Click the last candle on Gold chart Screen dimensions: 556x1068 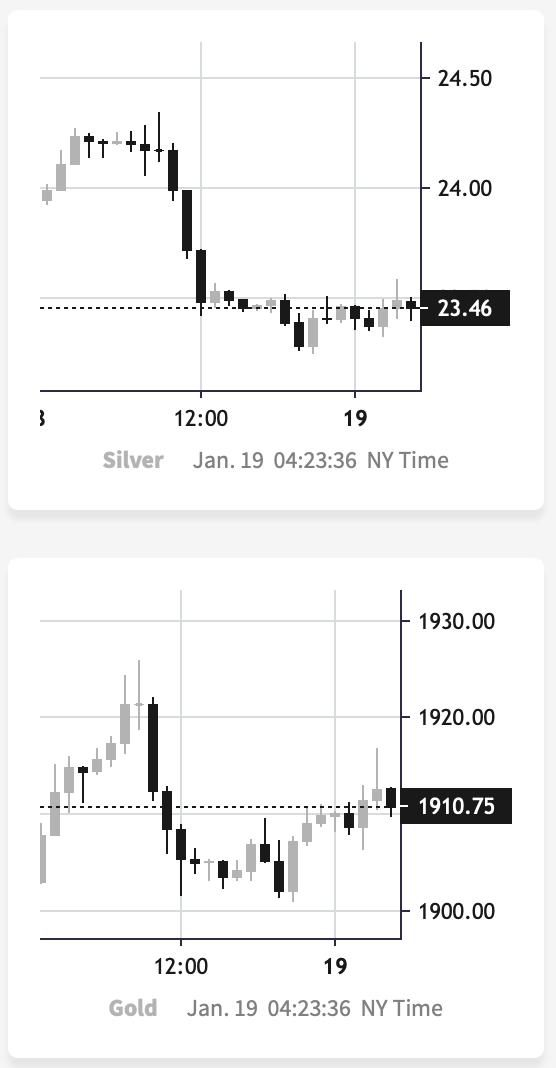pos(390,799)
